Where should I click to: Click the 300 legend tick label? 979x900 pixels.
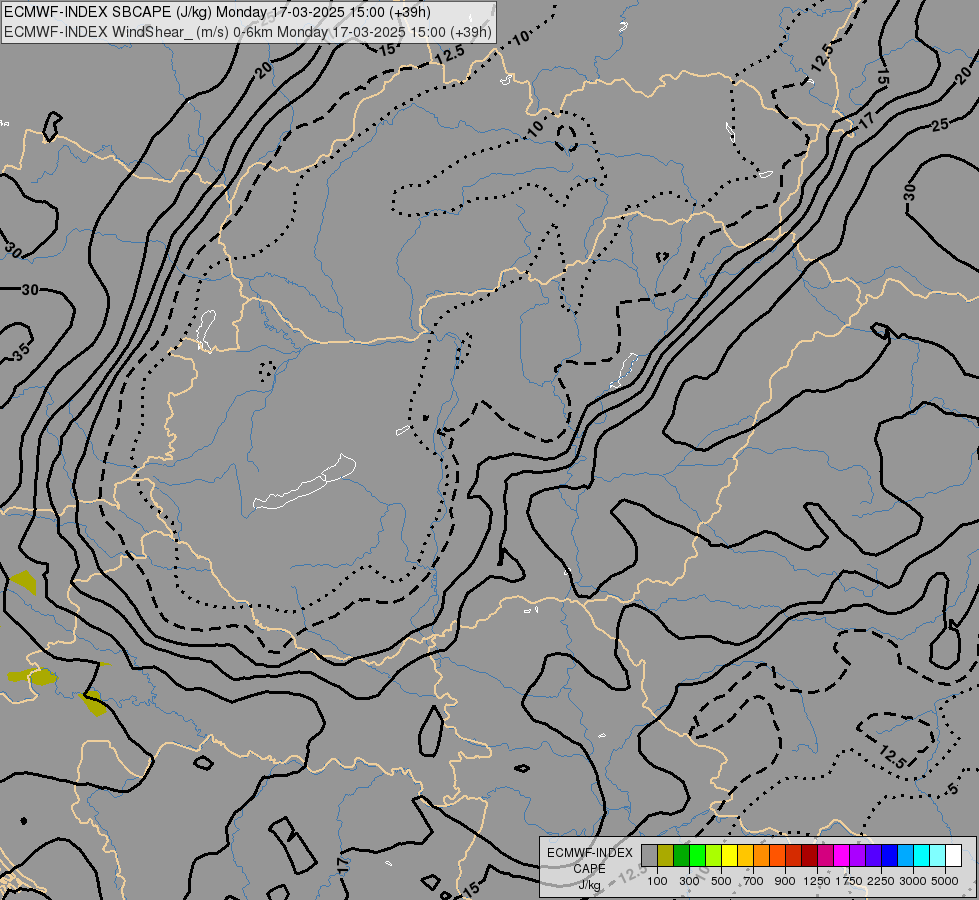(689, 881)
